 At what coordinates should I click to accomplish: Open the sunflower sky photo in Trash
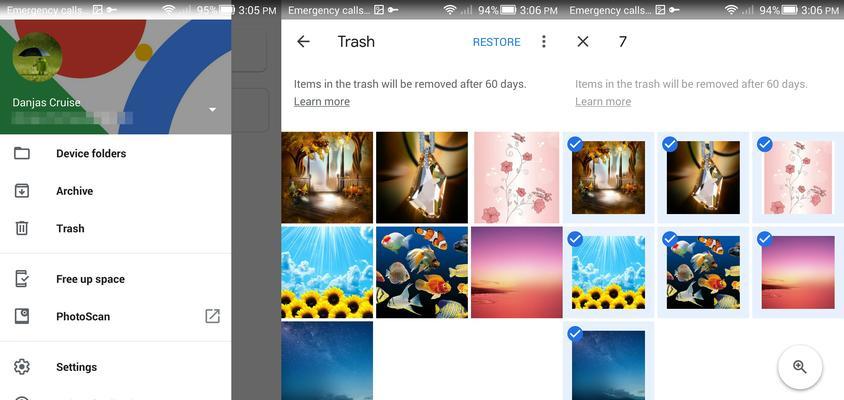click(x=327, y=272)
